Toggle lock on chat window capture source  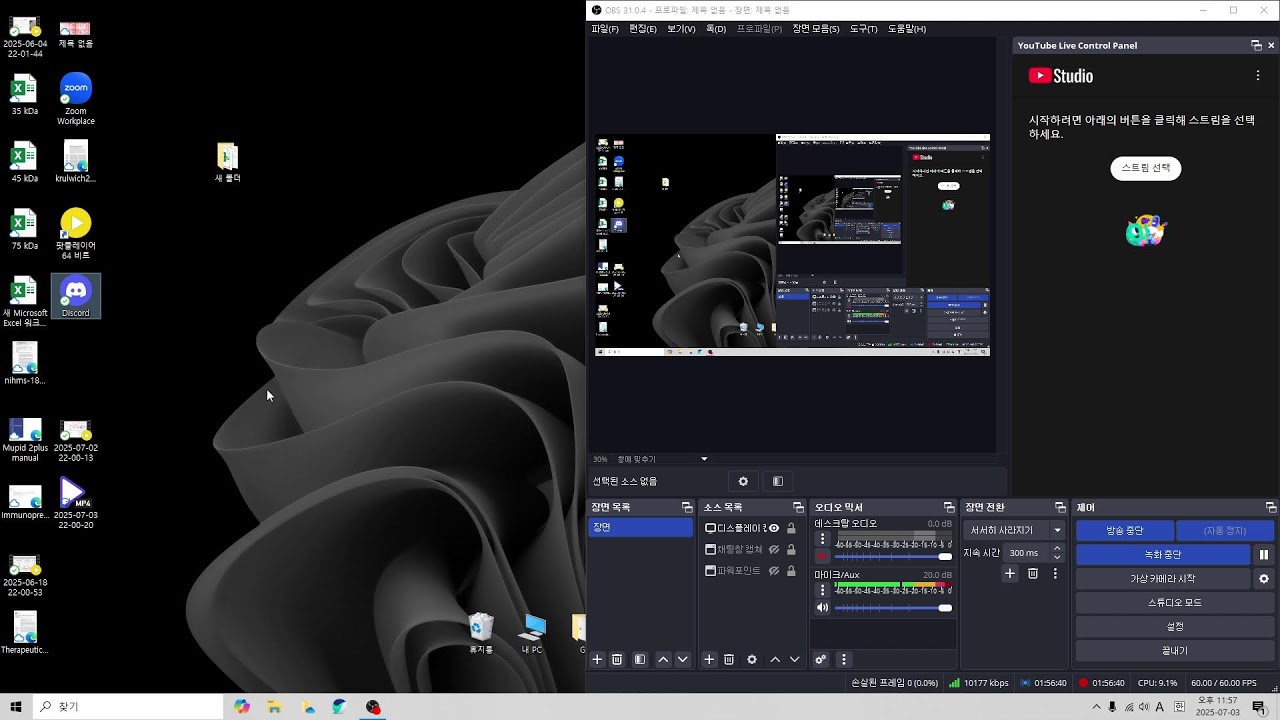coord(791,550)
